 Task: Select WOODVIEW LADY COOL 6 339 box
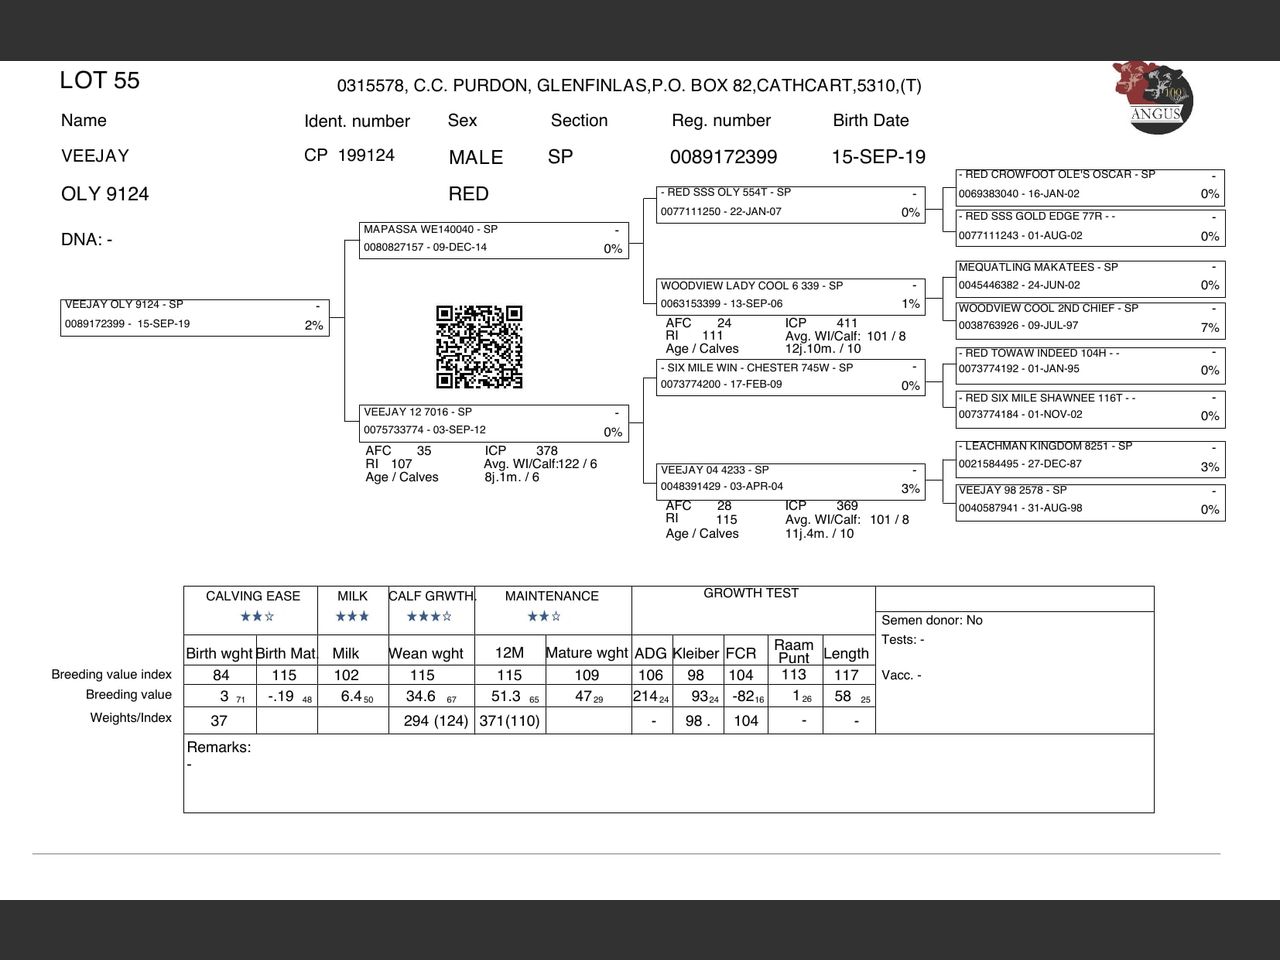(x=790, y=295)
